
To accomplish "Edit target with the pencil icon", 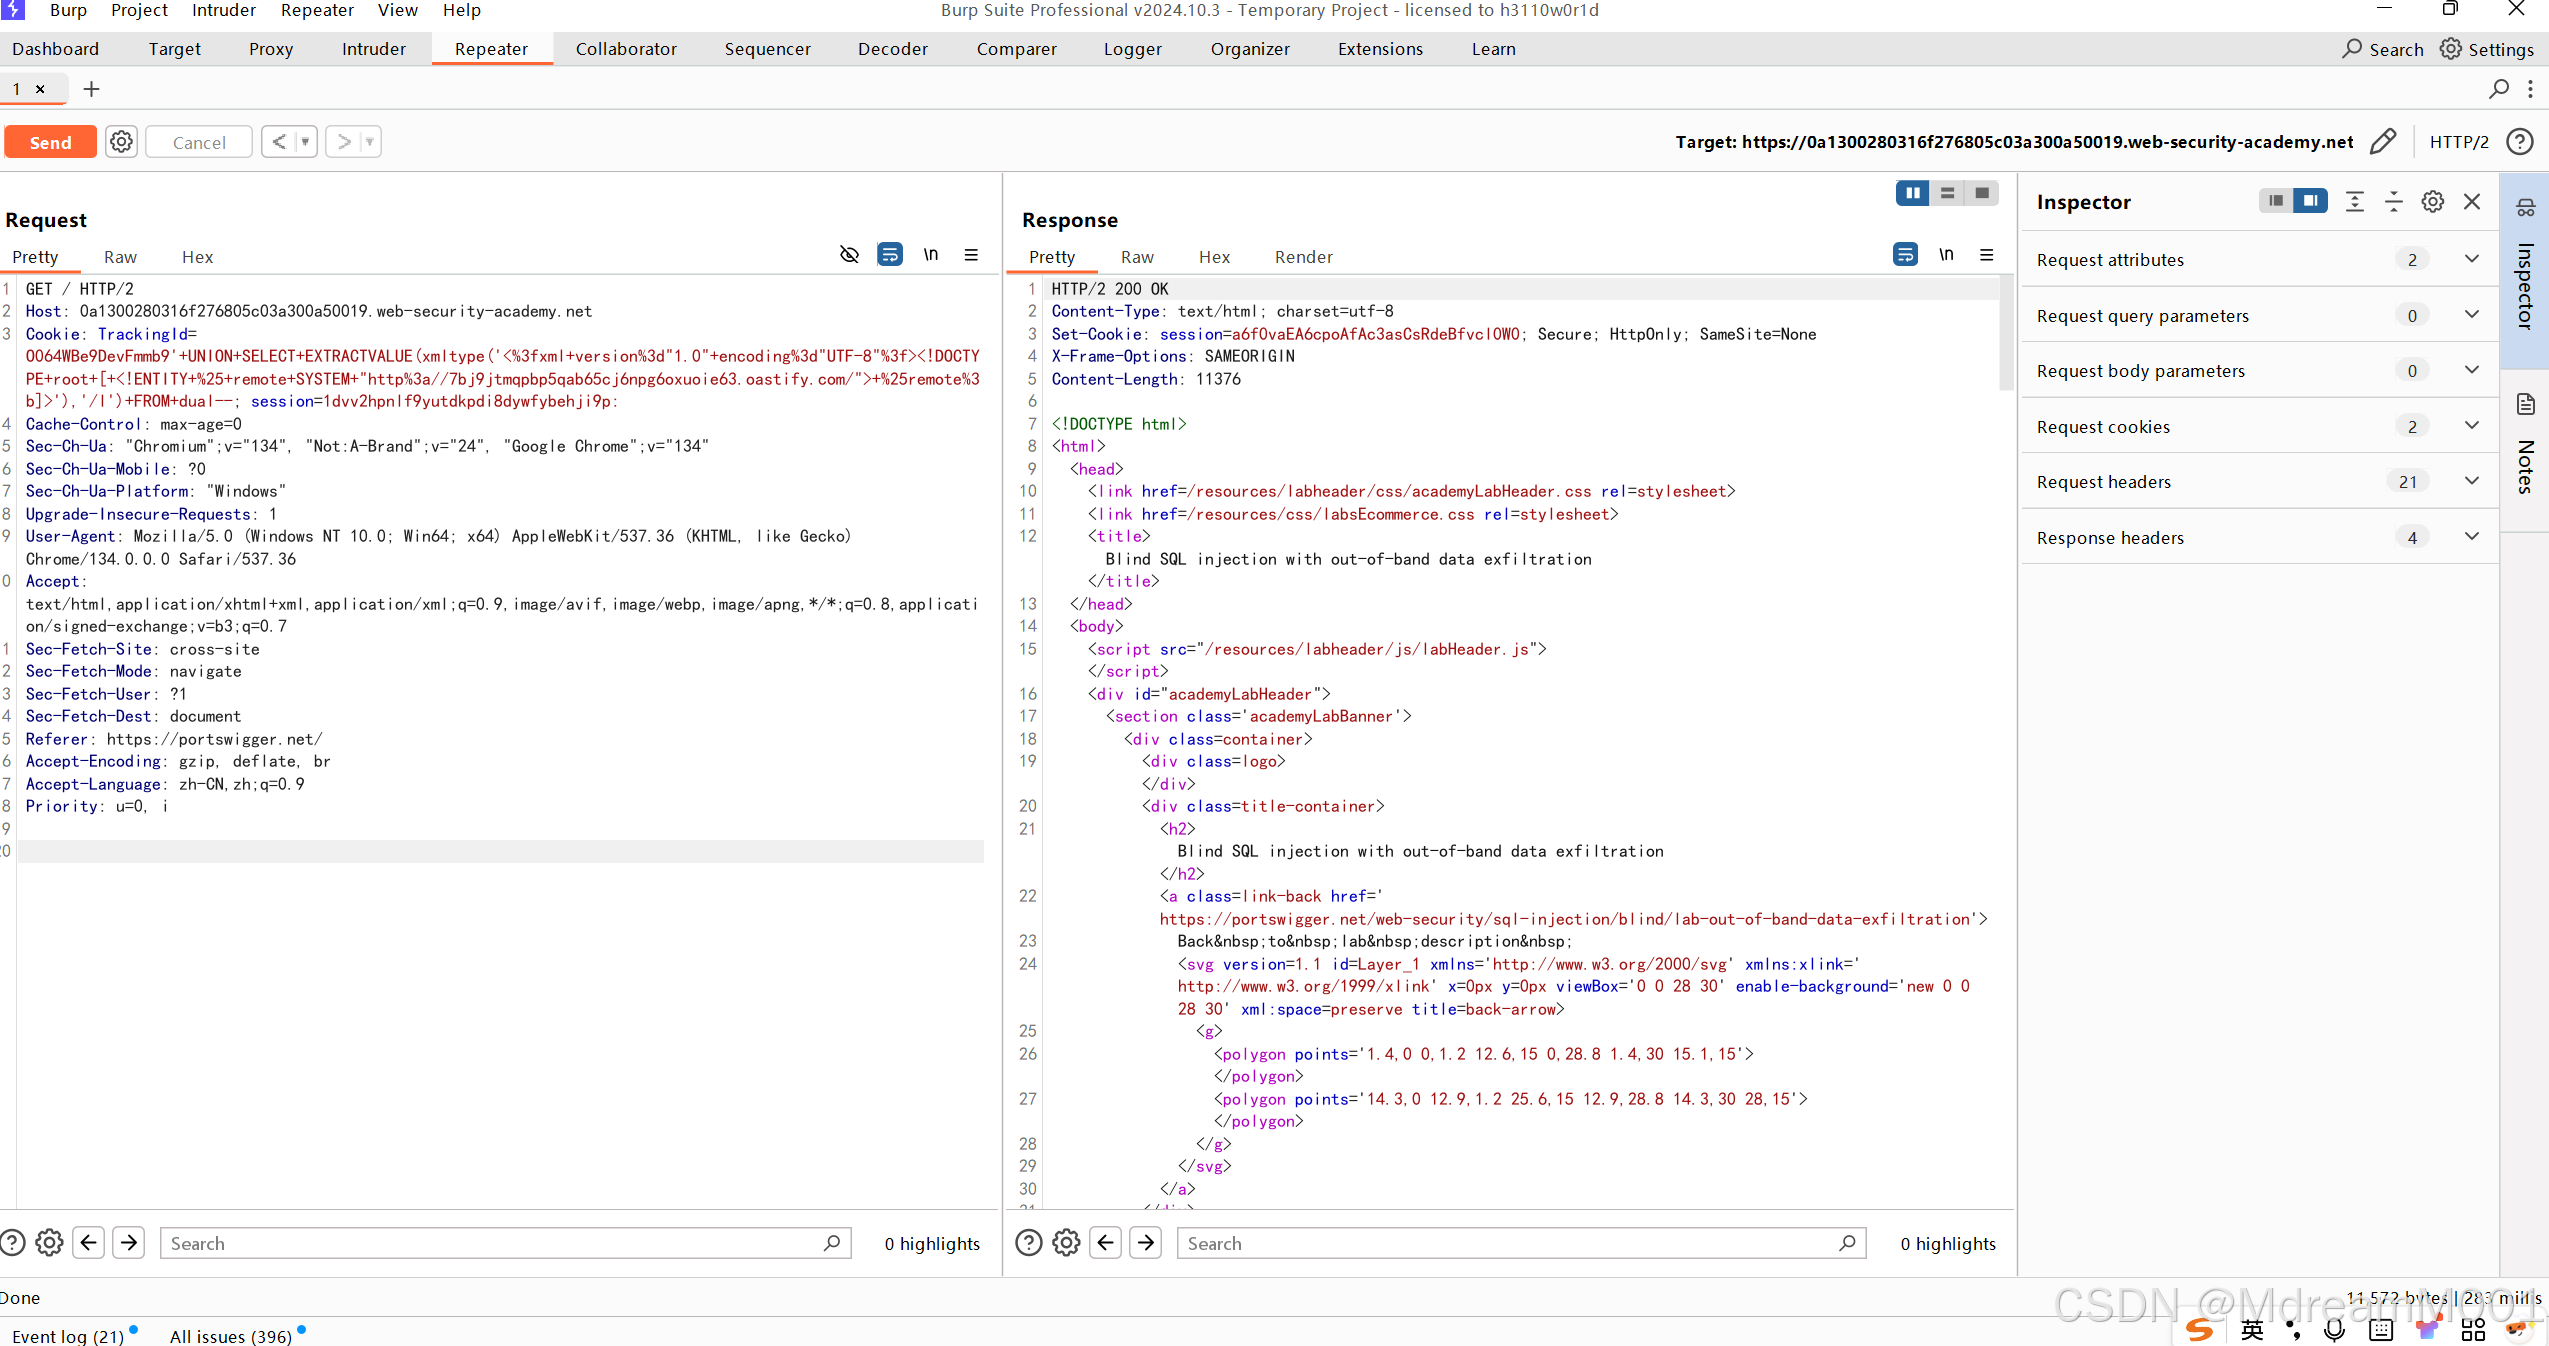I will (x=2383, y=142).
